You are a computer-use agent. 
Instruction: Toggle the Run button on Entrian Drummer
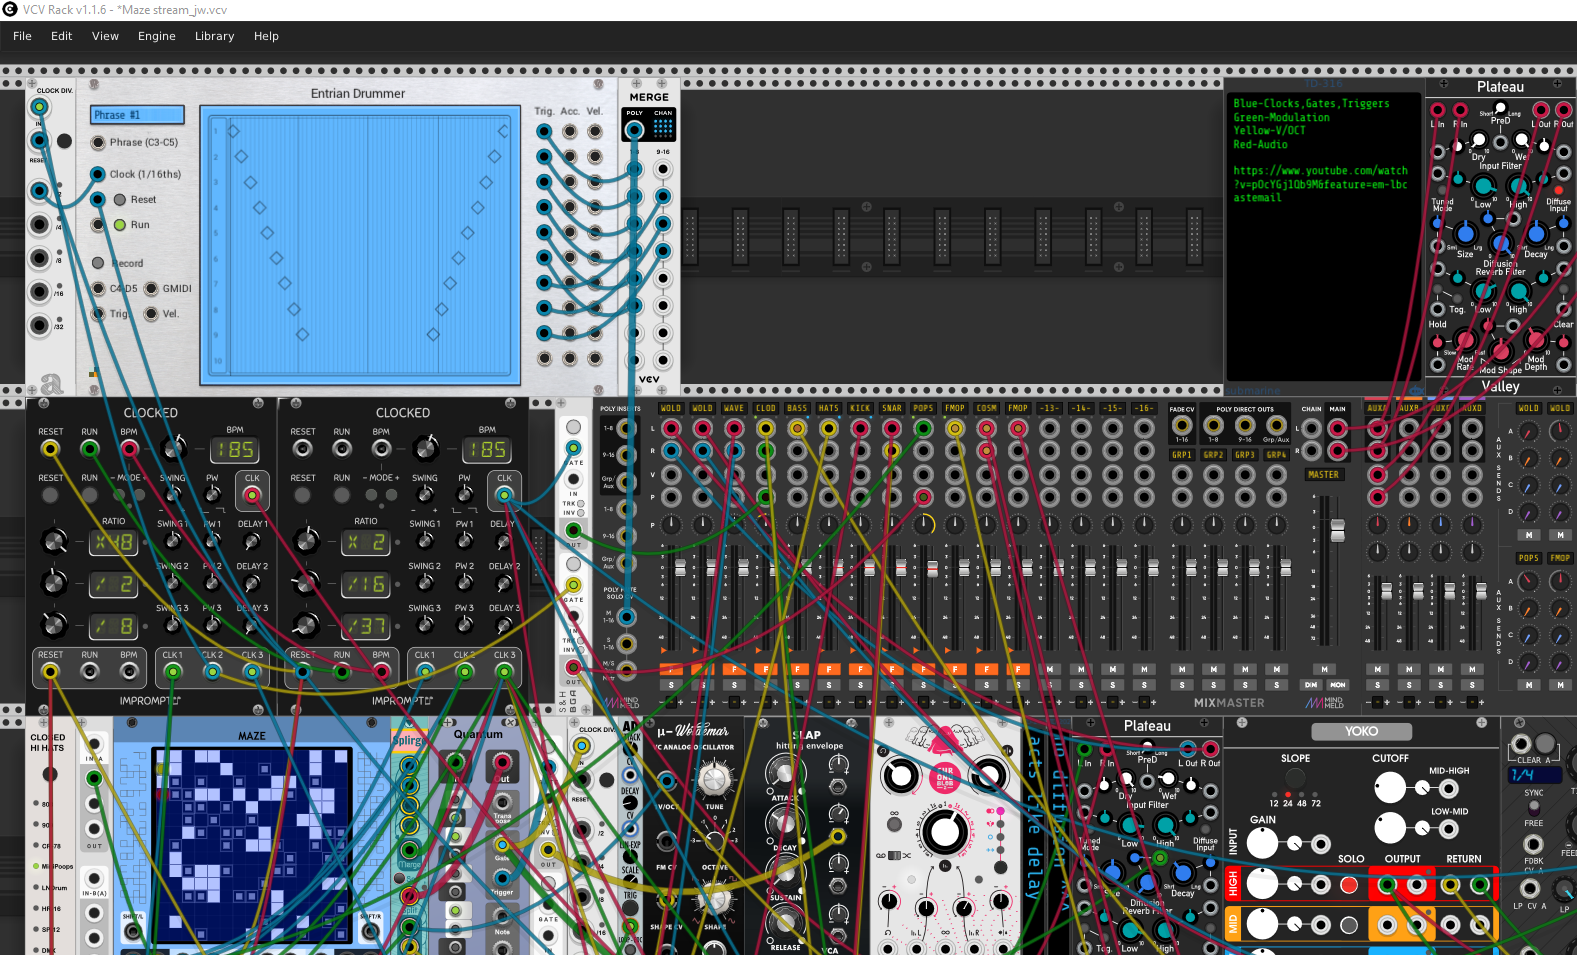point(120,225)
